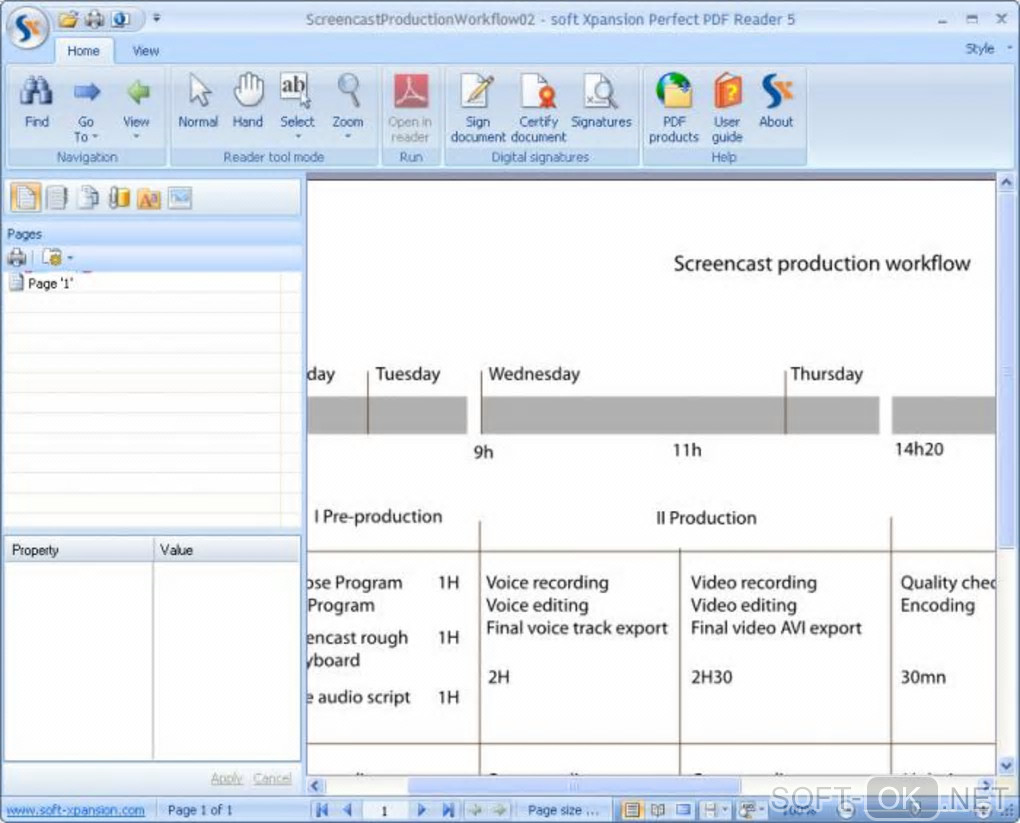Click vertical scrollbar up arrow
Image resolution: width=1020 pixels, height=823 pixels.
[1006, 182]
